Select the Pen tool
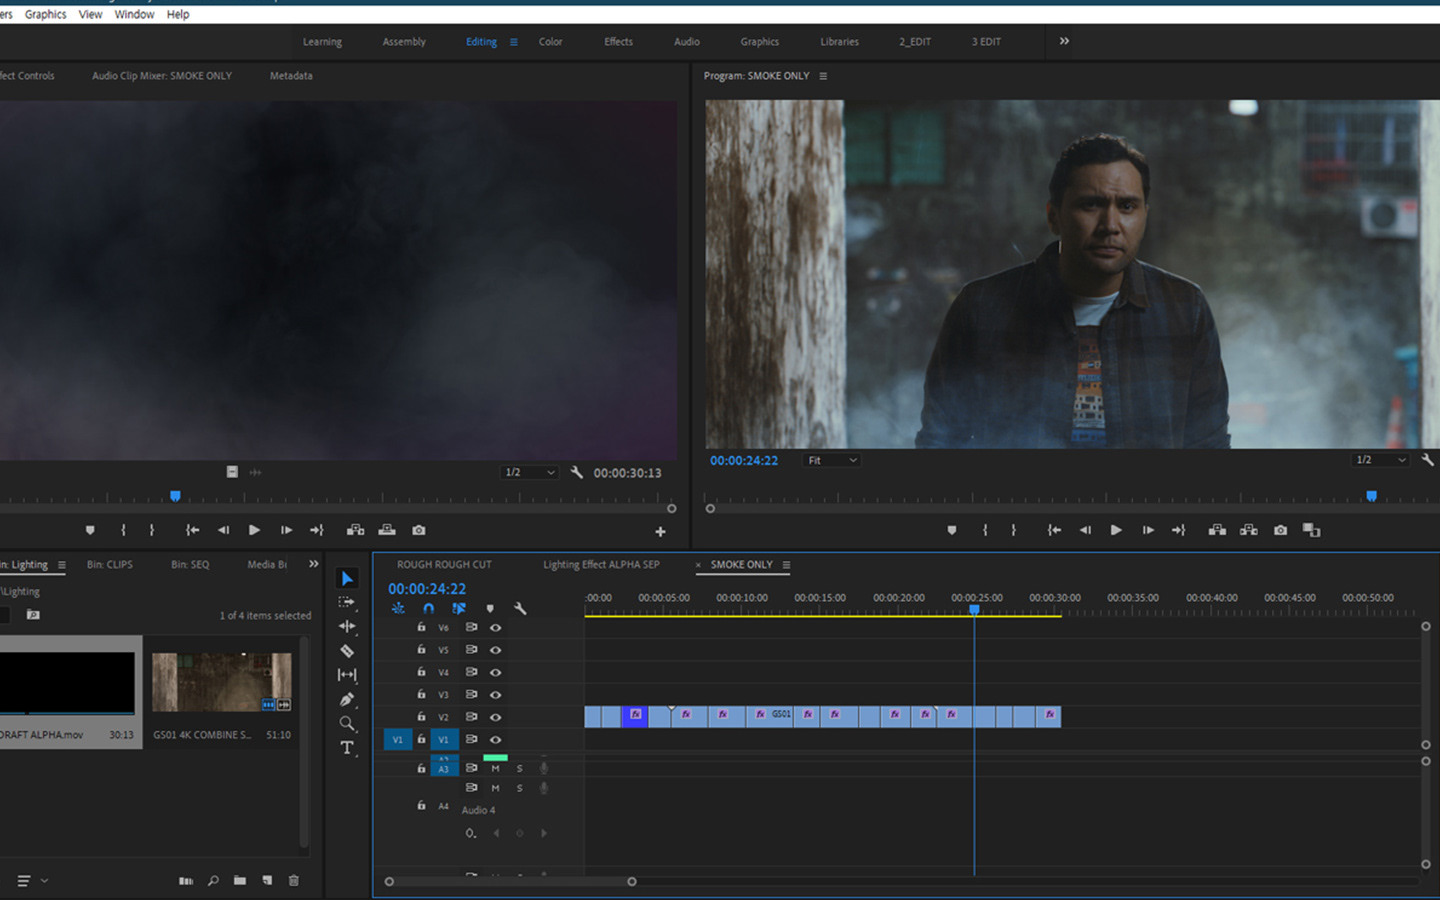The image size is (1440, 900). (347, 700)
